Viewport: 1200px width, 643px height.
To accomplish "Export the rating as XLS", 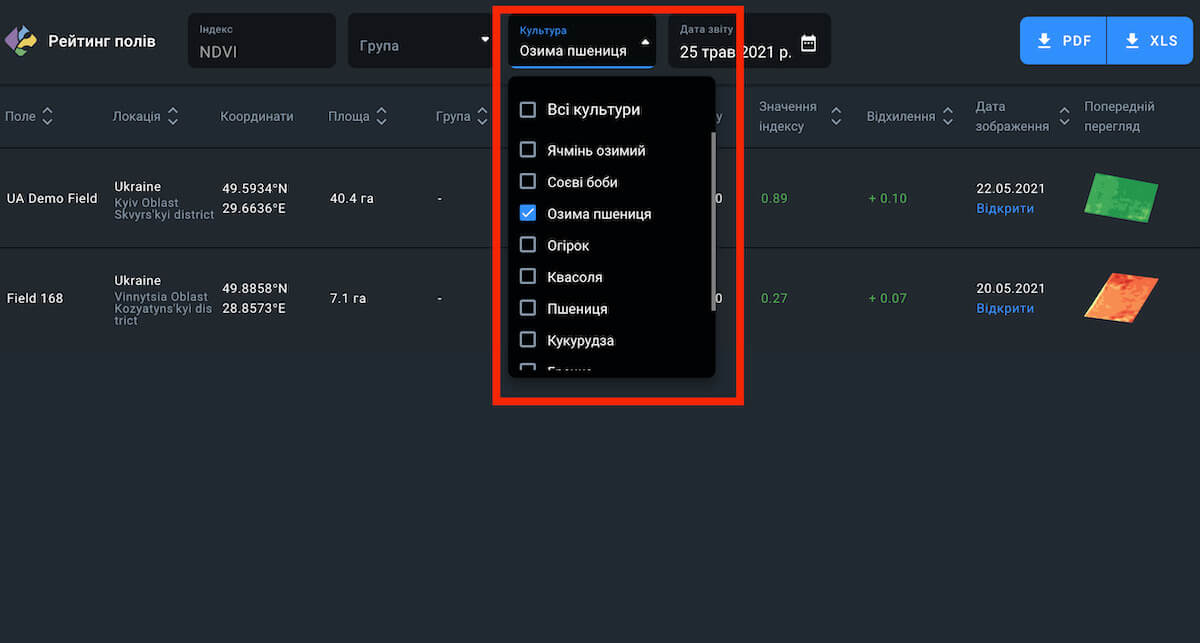I will click(x=1150, y=41).
